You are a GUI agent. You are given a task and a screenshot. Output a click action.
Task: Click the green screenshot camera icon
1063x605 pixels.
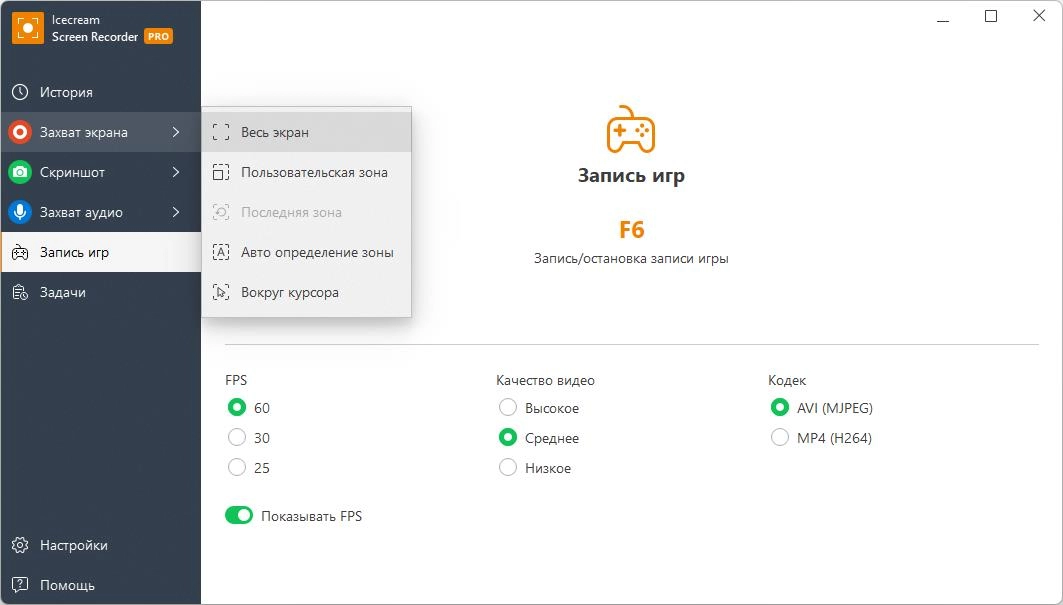point(20,172)
